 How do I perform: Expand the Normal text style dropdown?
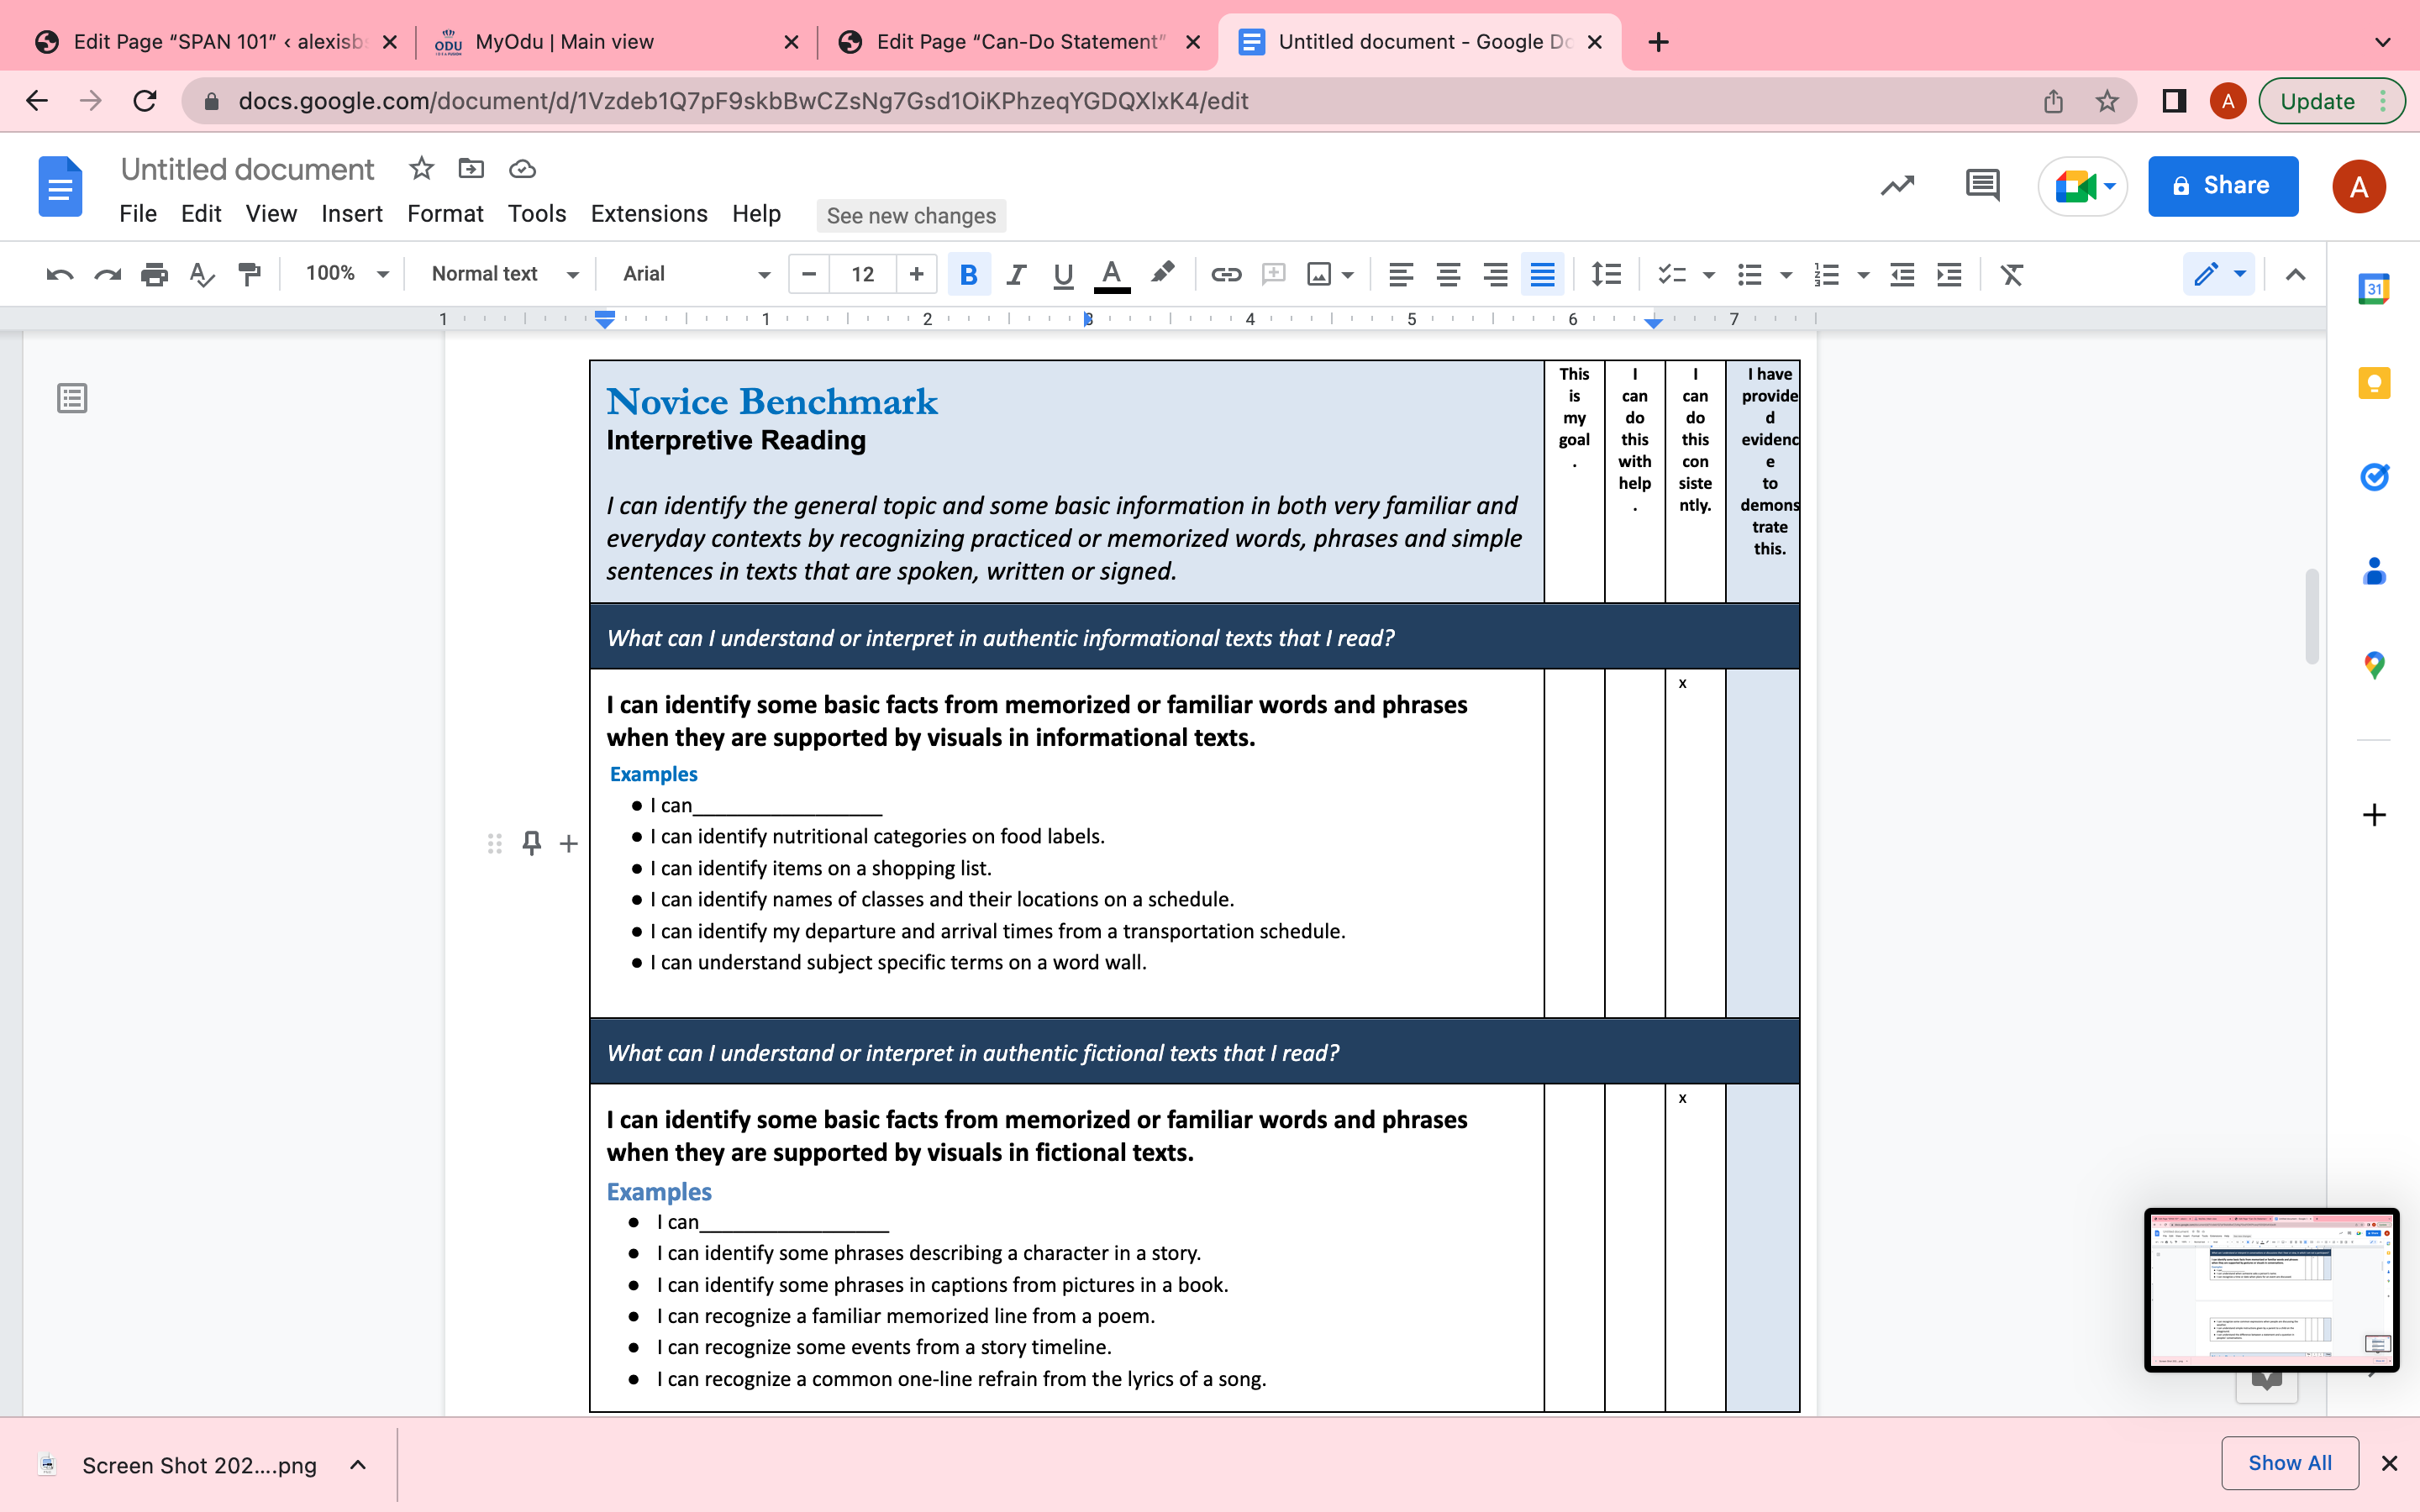pos(504,274)
